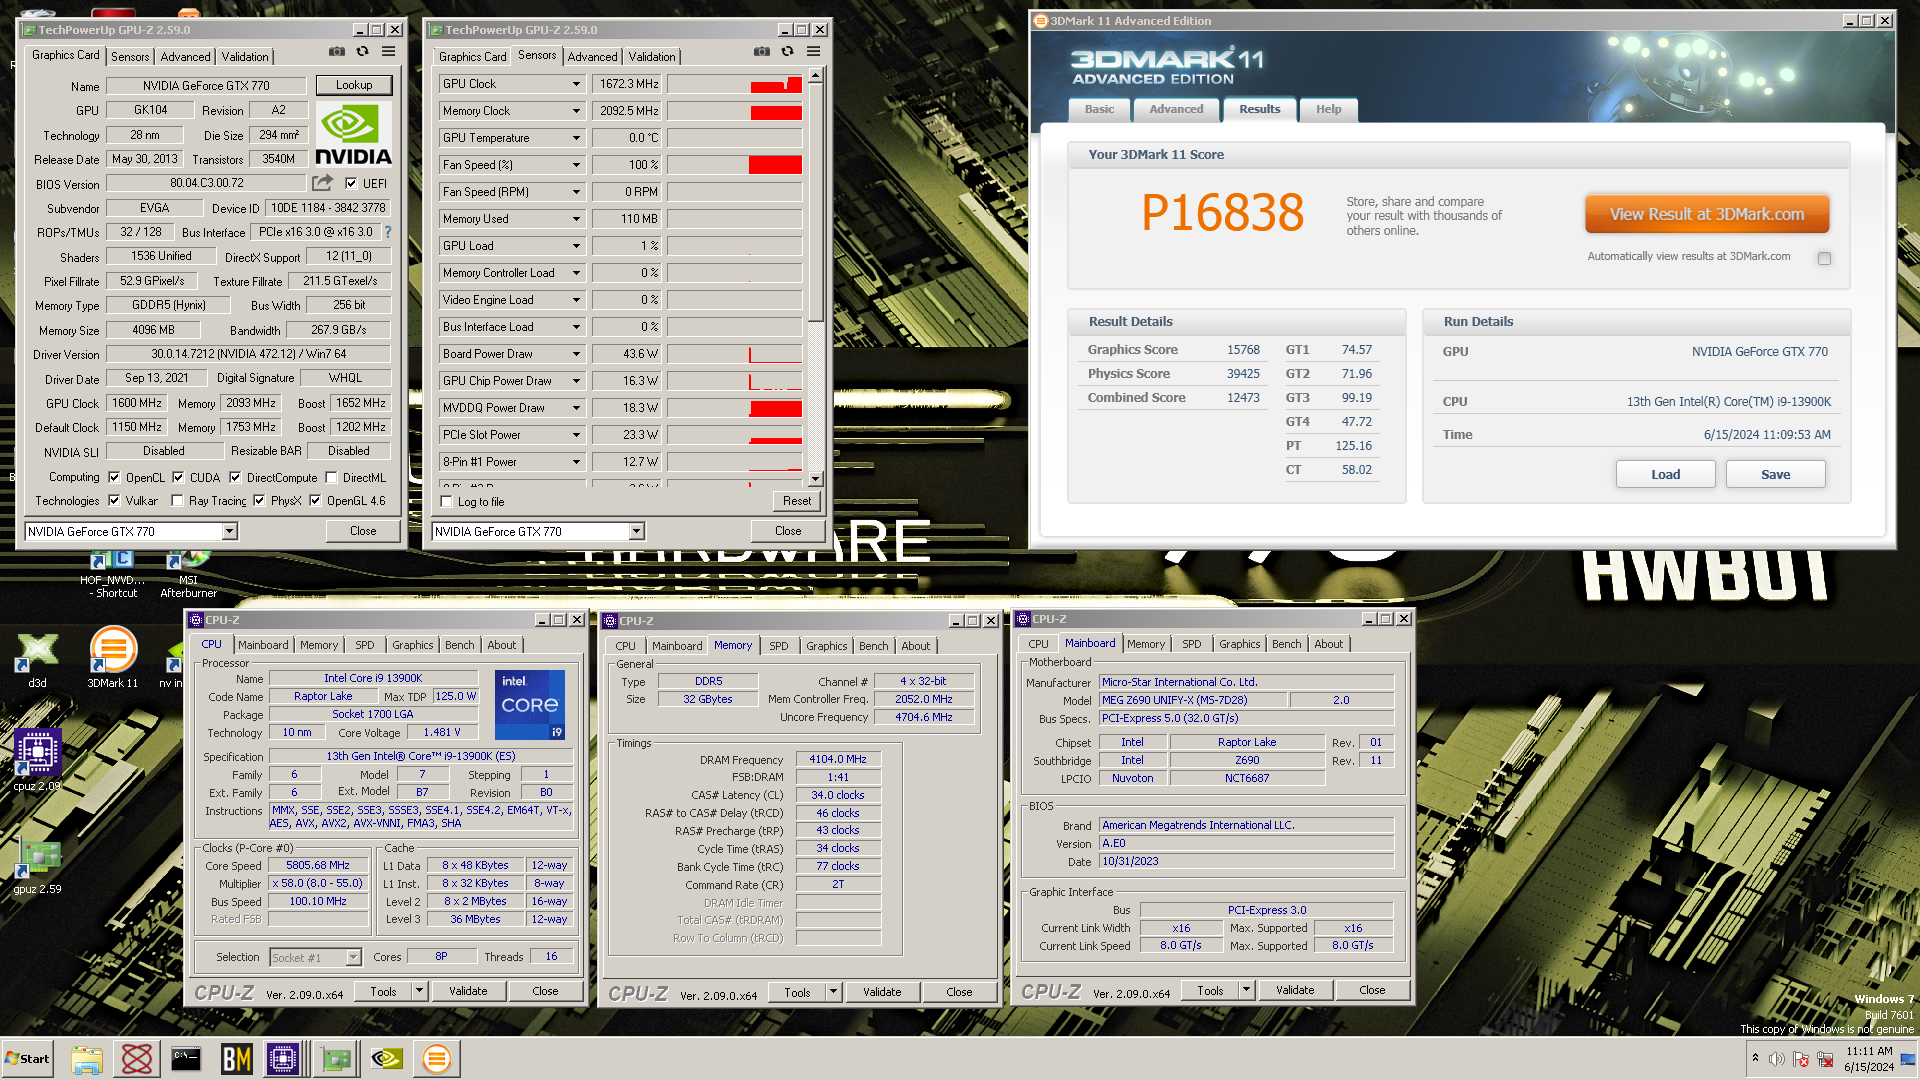Screen dimensions: 1920x1080
Task: Click the refresh icon in GPU-Z Graphics Card window
Action: coord(362,51)
